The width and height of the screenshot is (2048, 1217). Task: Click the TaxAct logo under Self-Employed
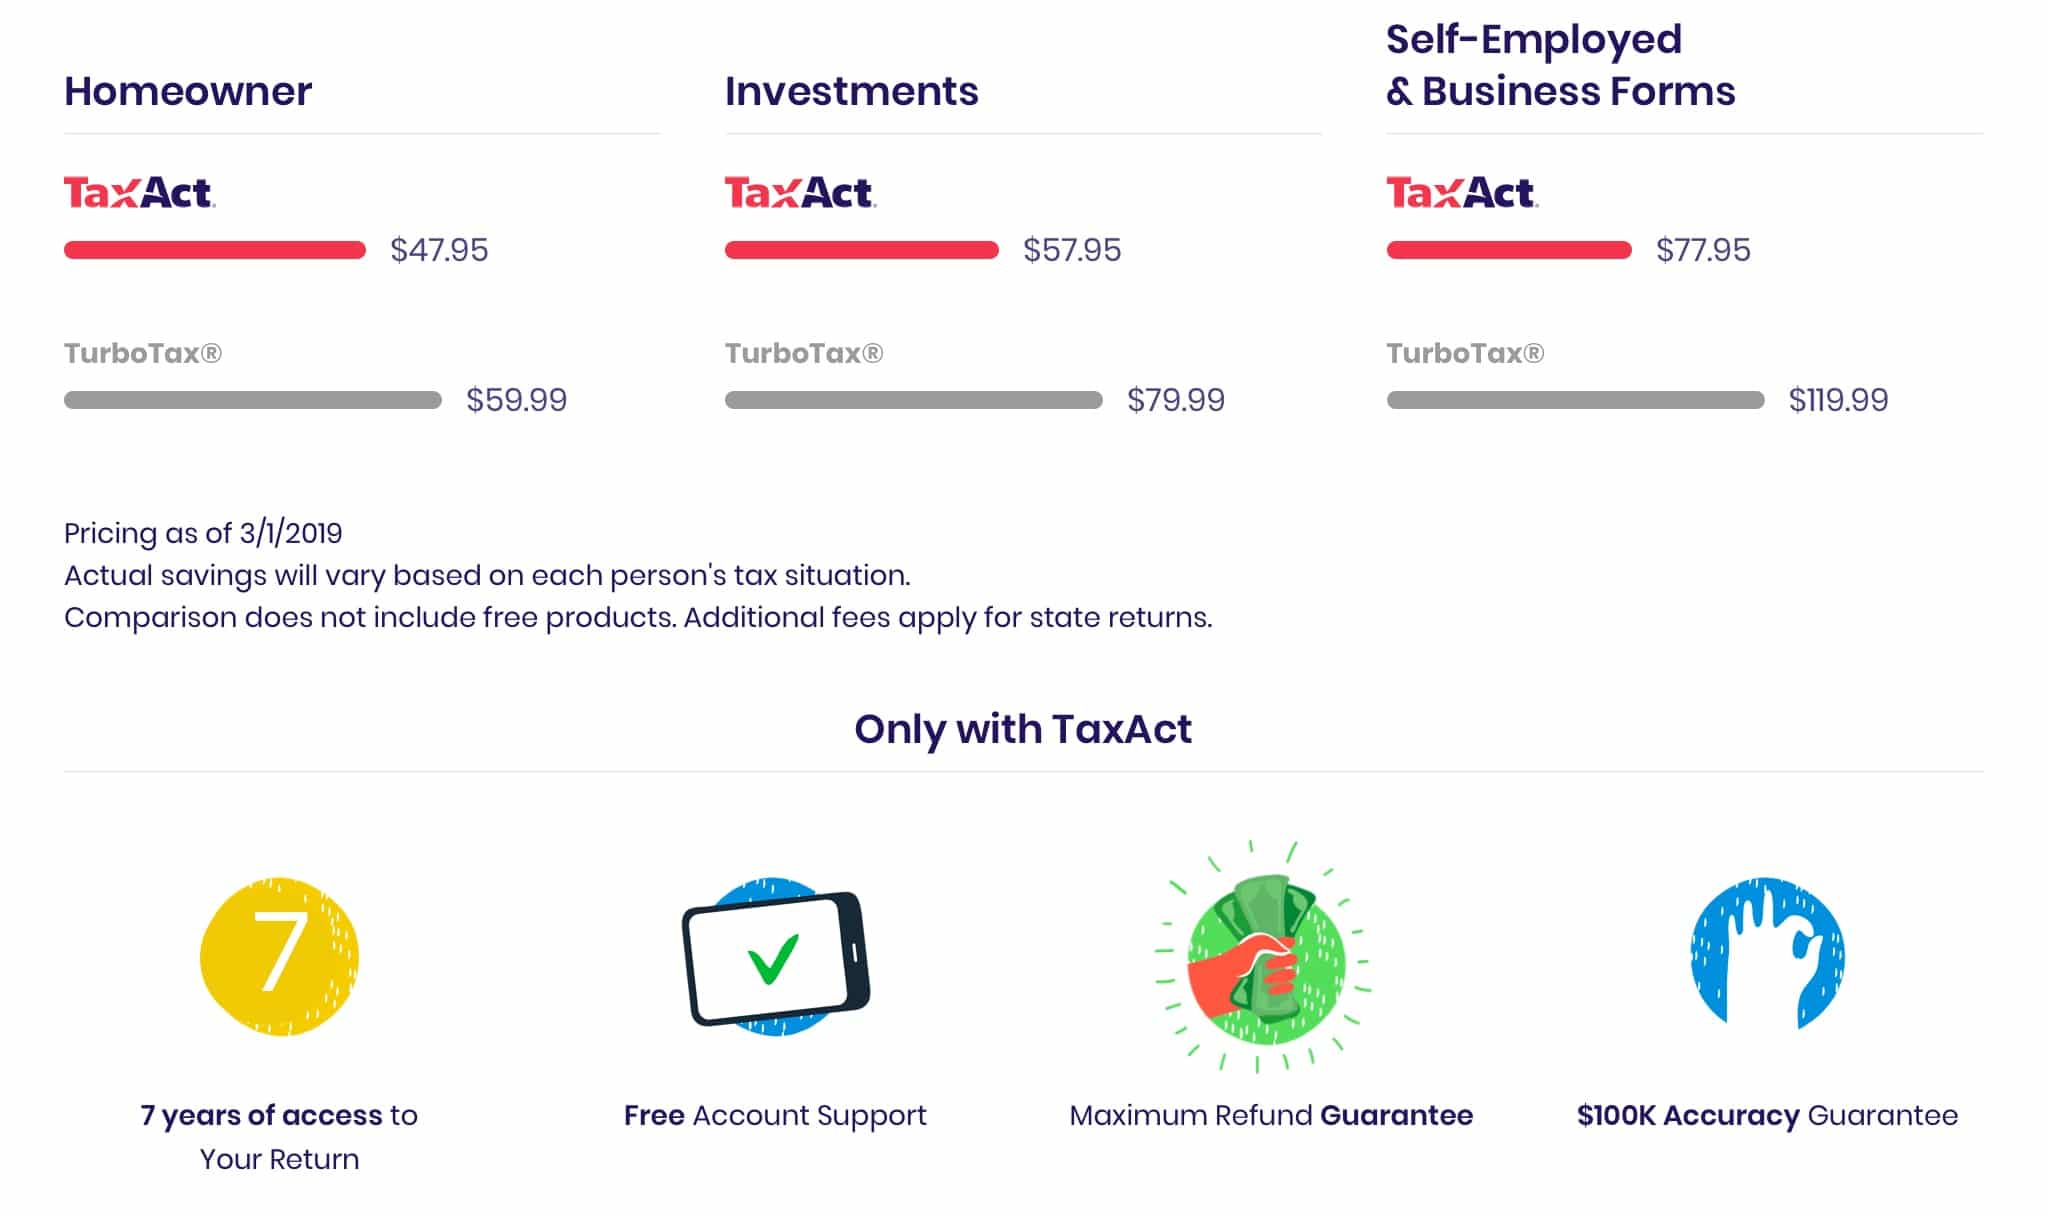(1462, 192)
